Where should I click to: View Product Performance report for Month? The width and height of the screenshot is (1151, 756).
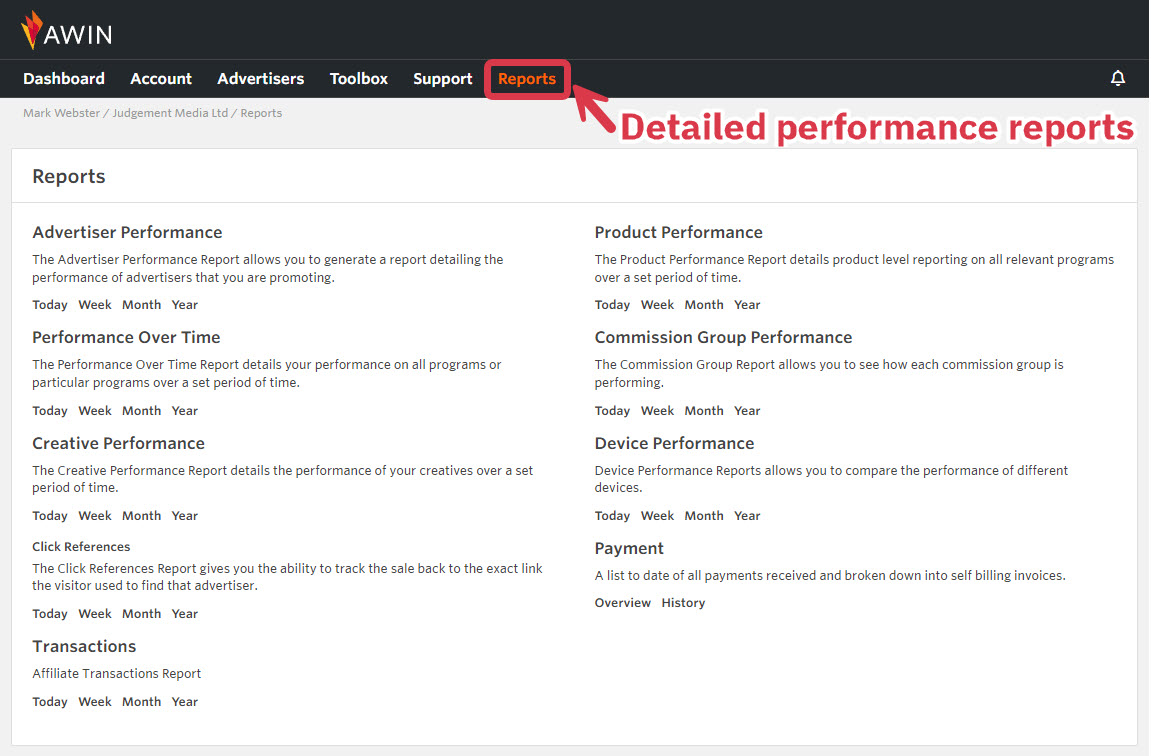coord(704,305)
